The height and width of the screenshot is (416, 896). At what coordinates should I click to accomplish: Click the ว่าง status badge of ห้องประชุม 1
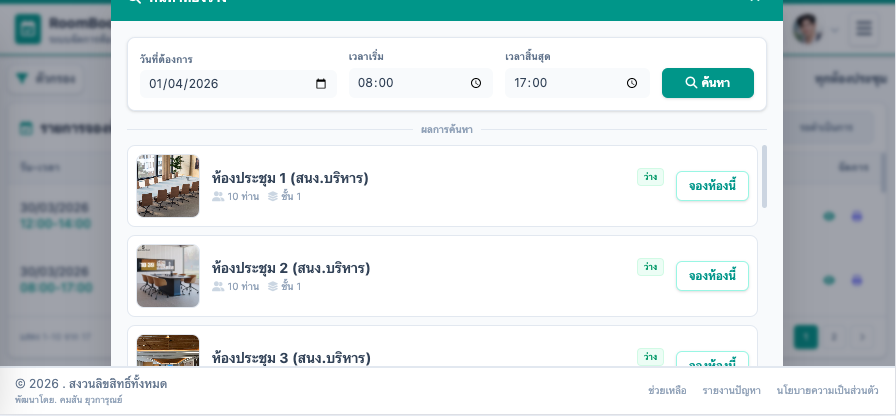click(650, 177)
